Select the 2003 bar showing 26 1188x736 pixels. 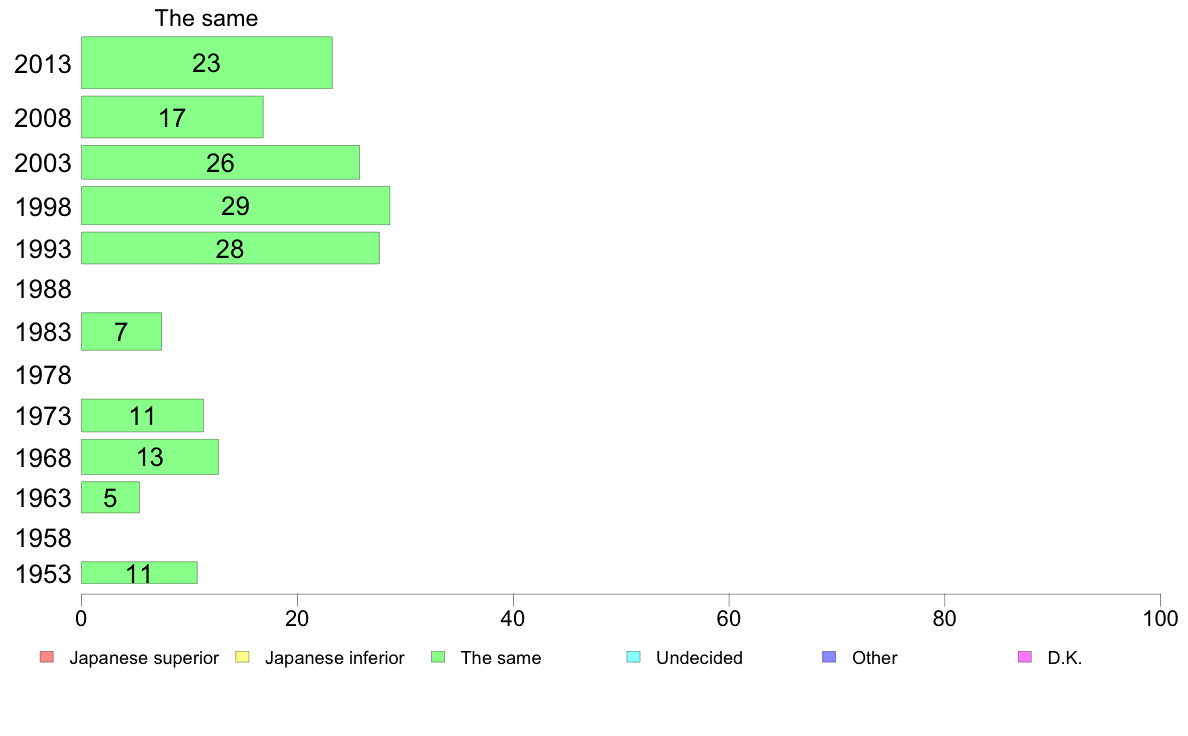click(x=220, y=162)
